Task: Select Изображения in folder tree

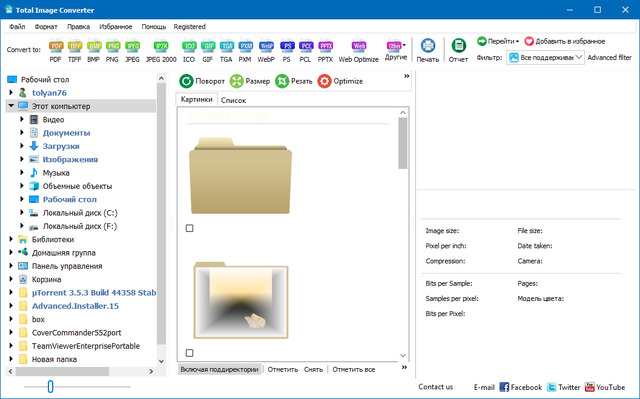Action: pyautogui.click(x=70, y=160)
